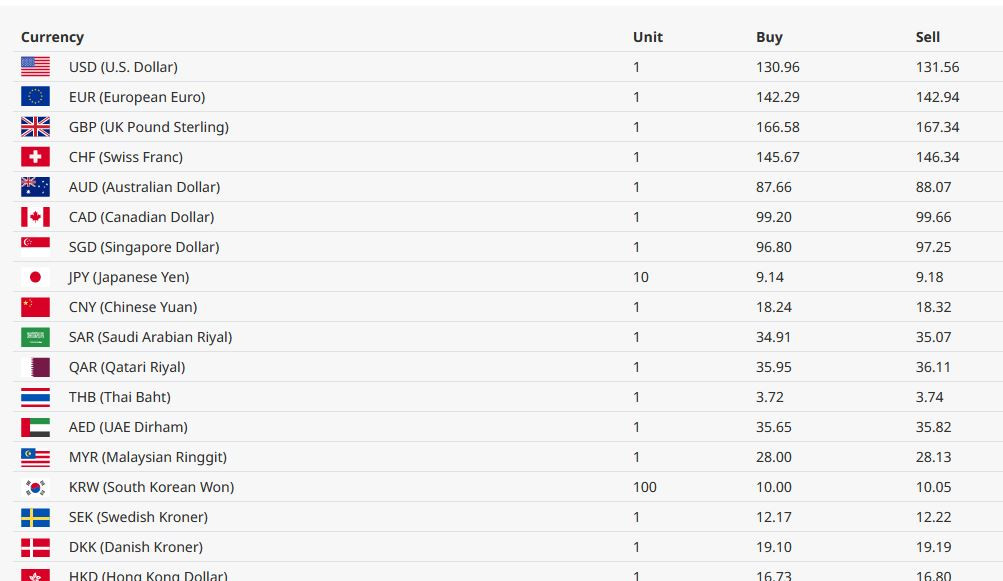This screenshot has height=581, width=1003.
Task: Click the Currency column header
Action: 52,37
